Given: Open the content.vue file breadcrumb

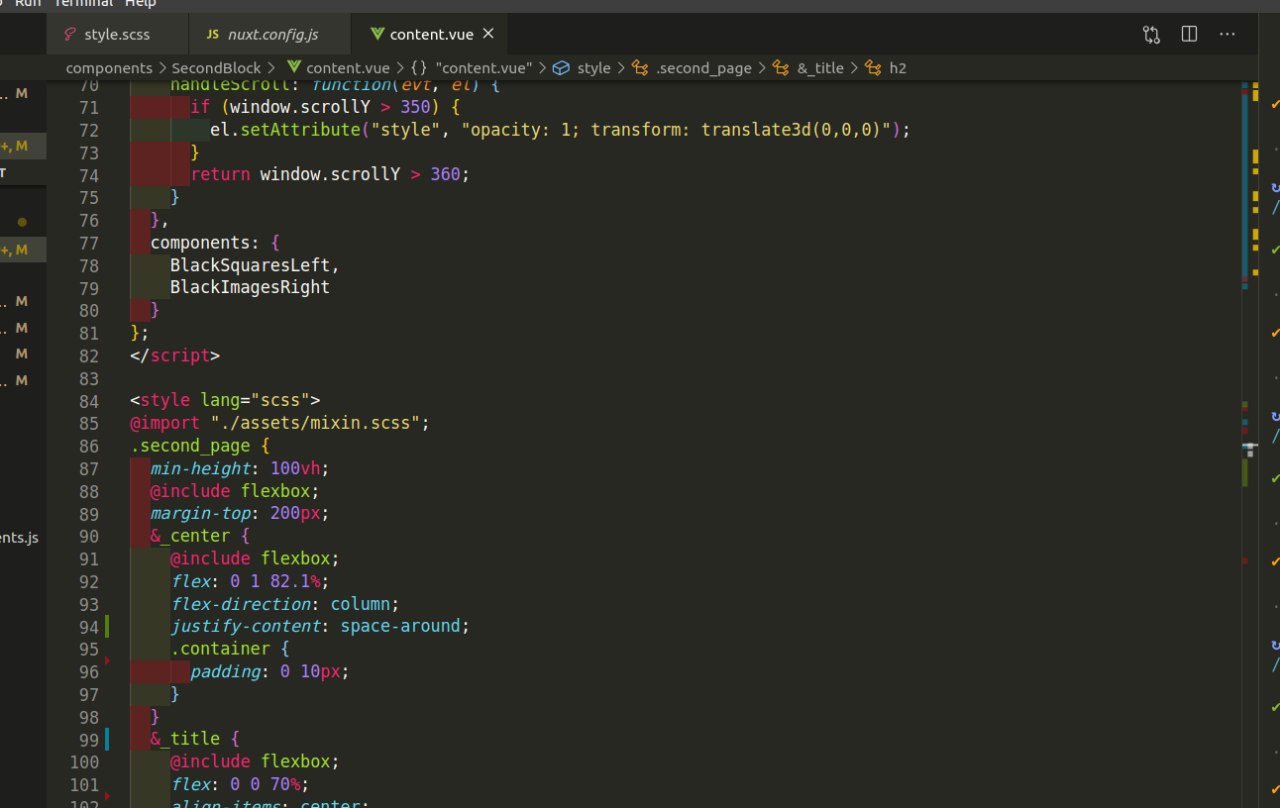Looking at the screenshot, I should (x=338, y=68).
